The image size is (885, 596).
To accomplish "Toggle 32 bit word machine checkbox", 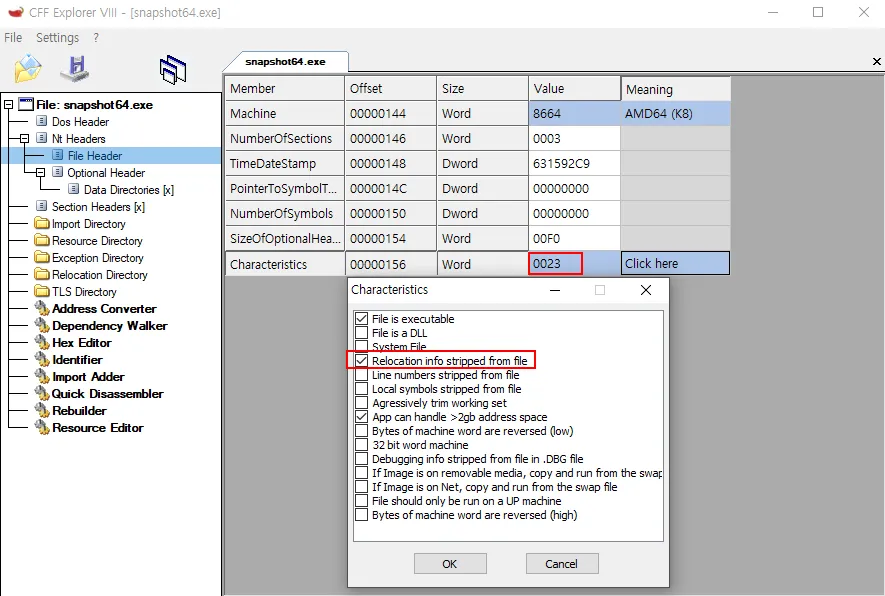I will point(362,445).
